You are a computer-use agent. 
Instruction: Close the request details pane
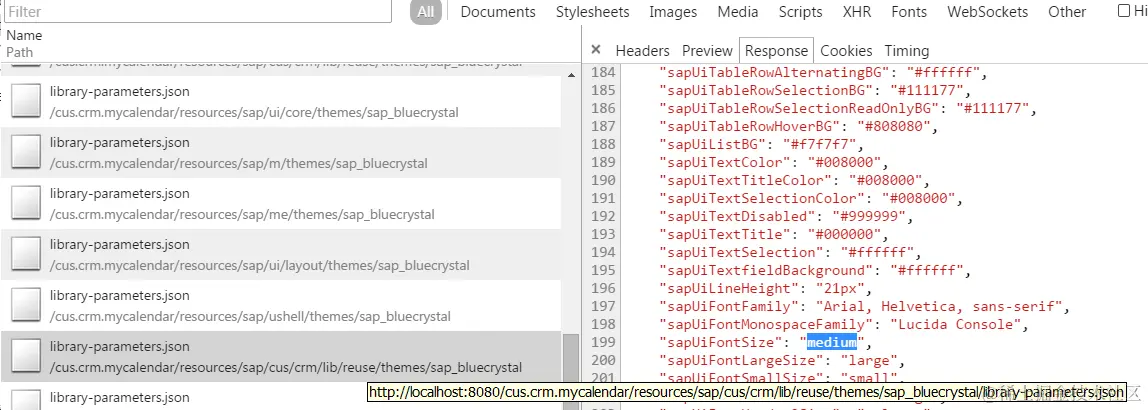pyautogui.click(x=596, y=50)
